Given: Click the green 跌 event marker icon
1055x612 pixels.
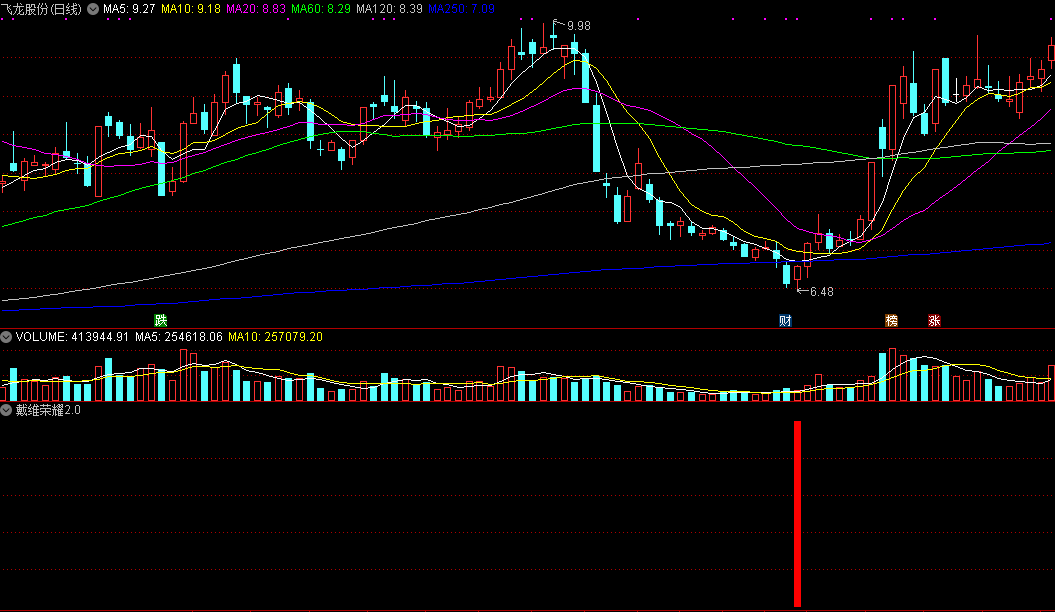Looking at the screenshot, I should point(160,320).
